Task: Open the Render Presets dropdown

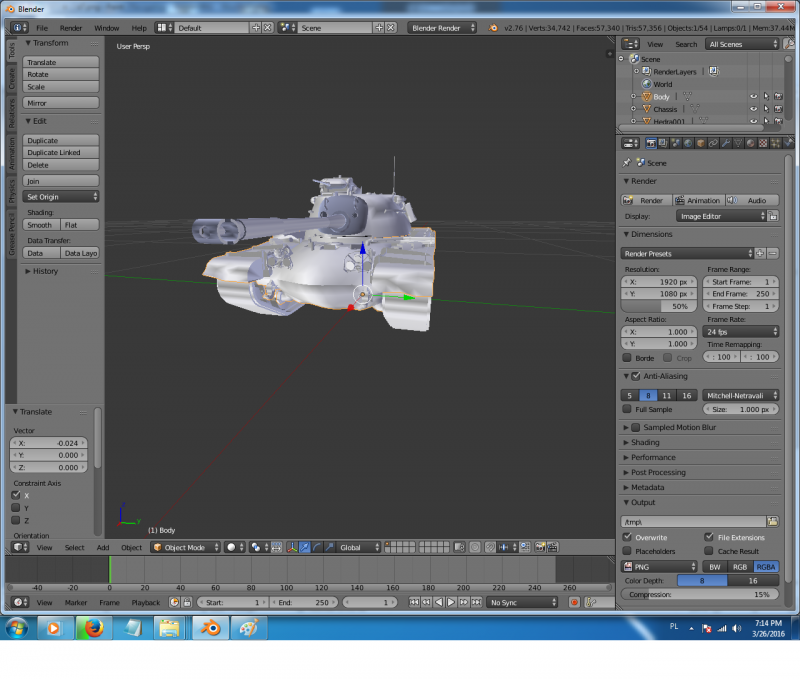Action: coord(687,254)
